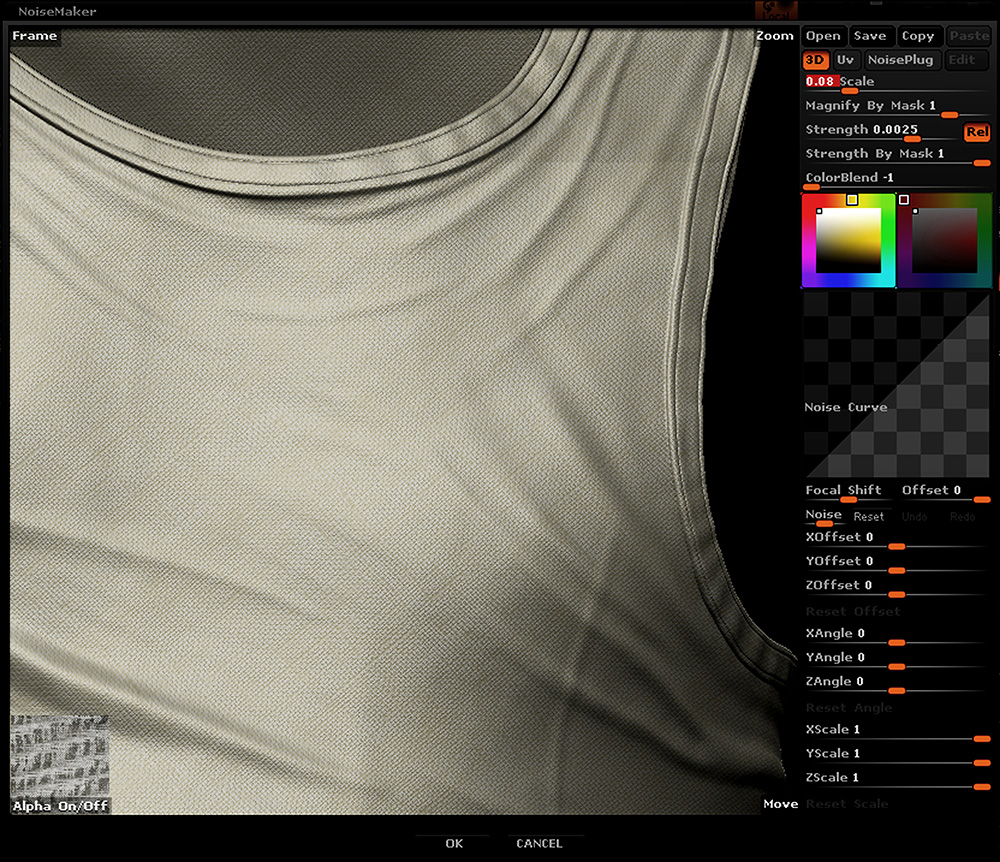Activate the Move control

(x=780, y=803)
